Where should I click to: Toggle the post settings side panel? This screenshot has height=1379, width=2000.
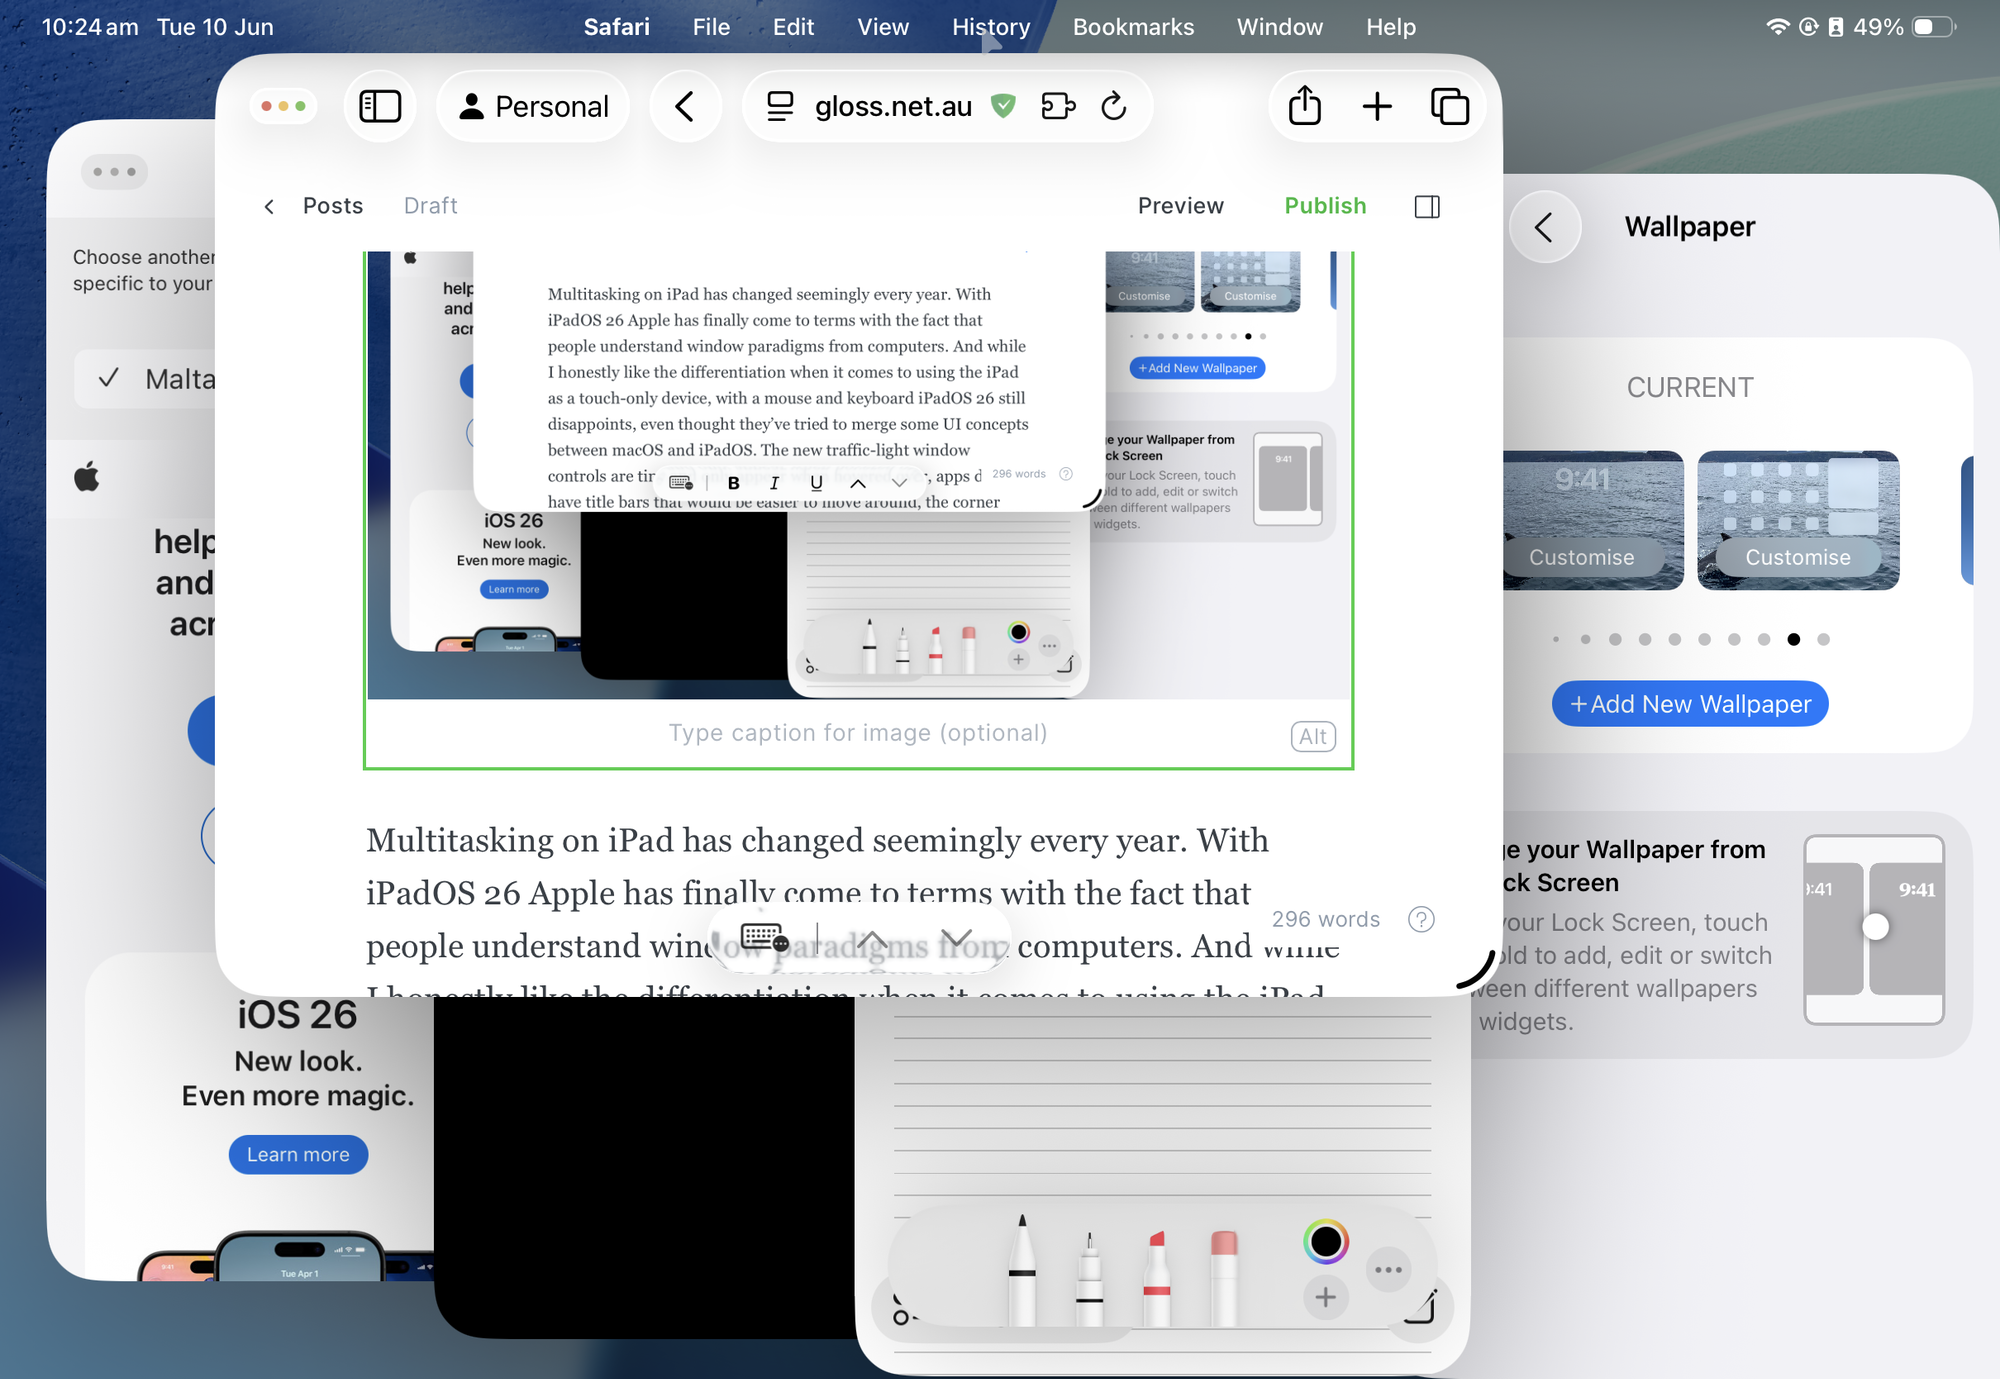pos(1428,207)
